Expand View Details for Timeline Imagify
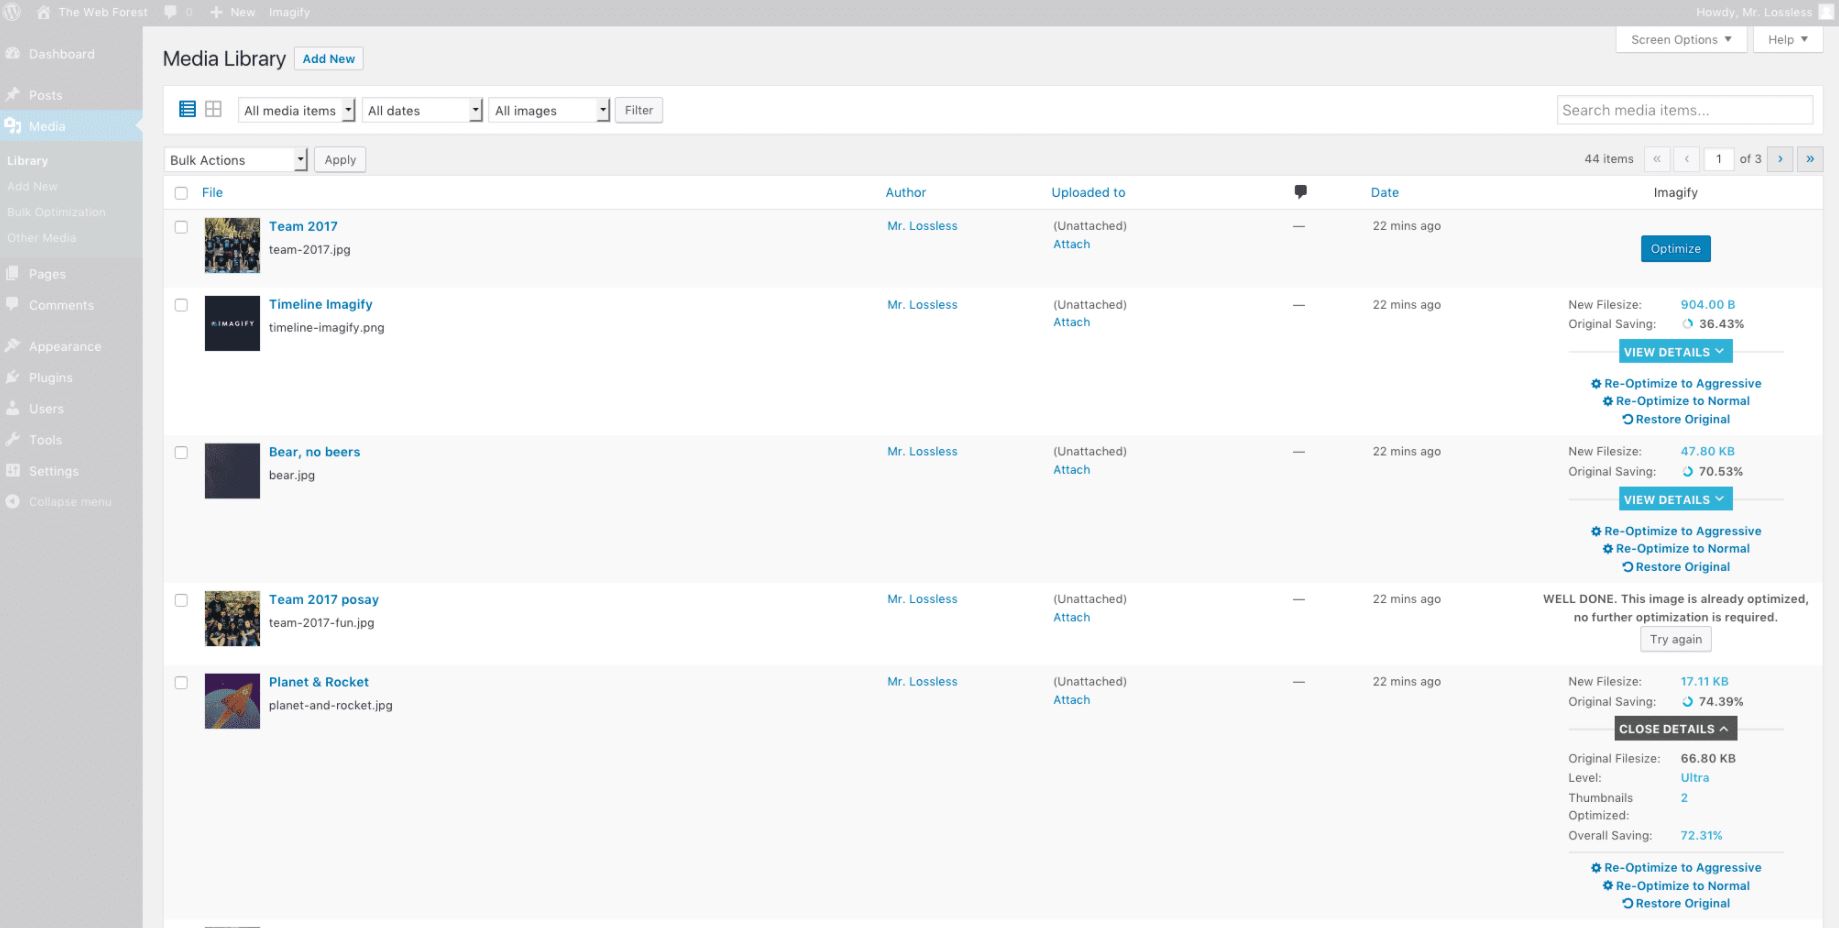The image size is (1839, 928). coord(1675,352)
